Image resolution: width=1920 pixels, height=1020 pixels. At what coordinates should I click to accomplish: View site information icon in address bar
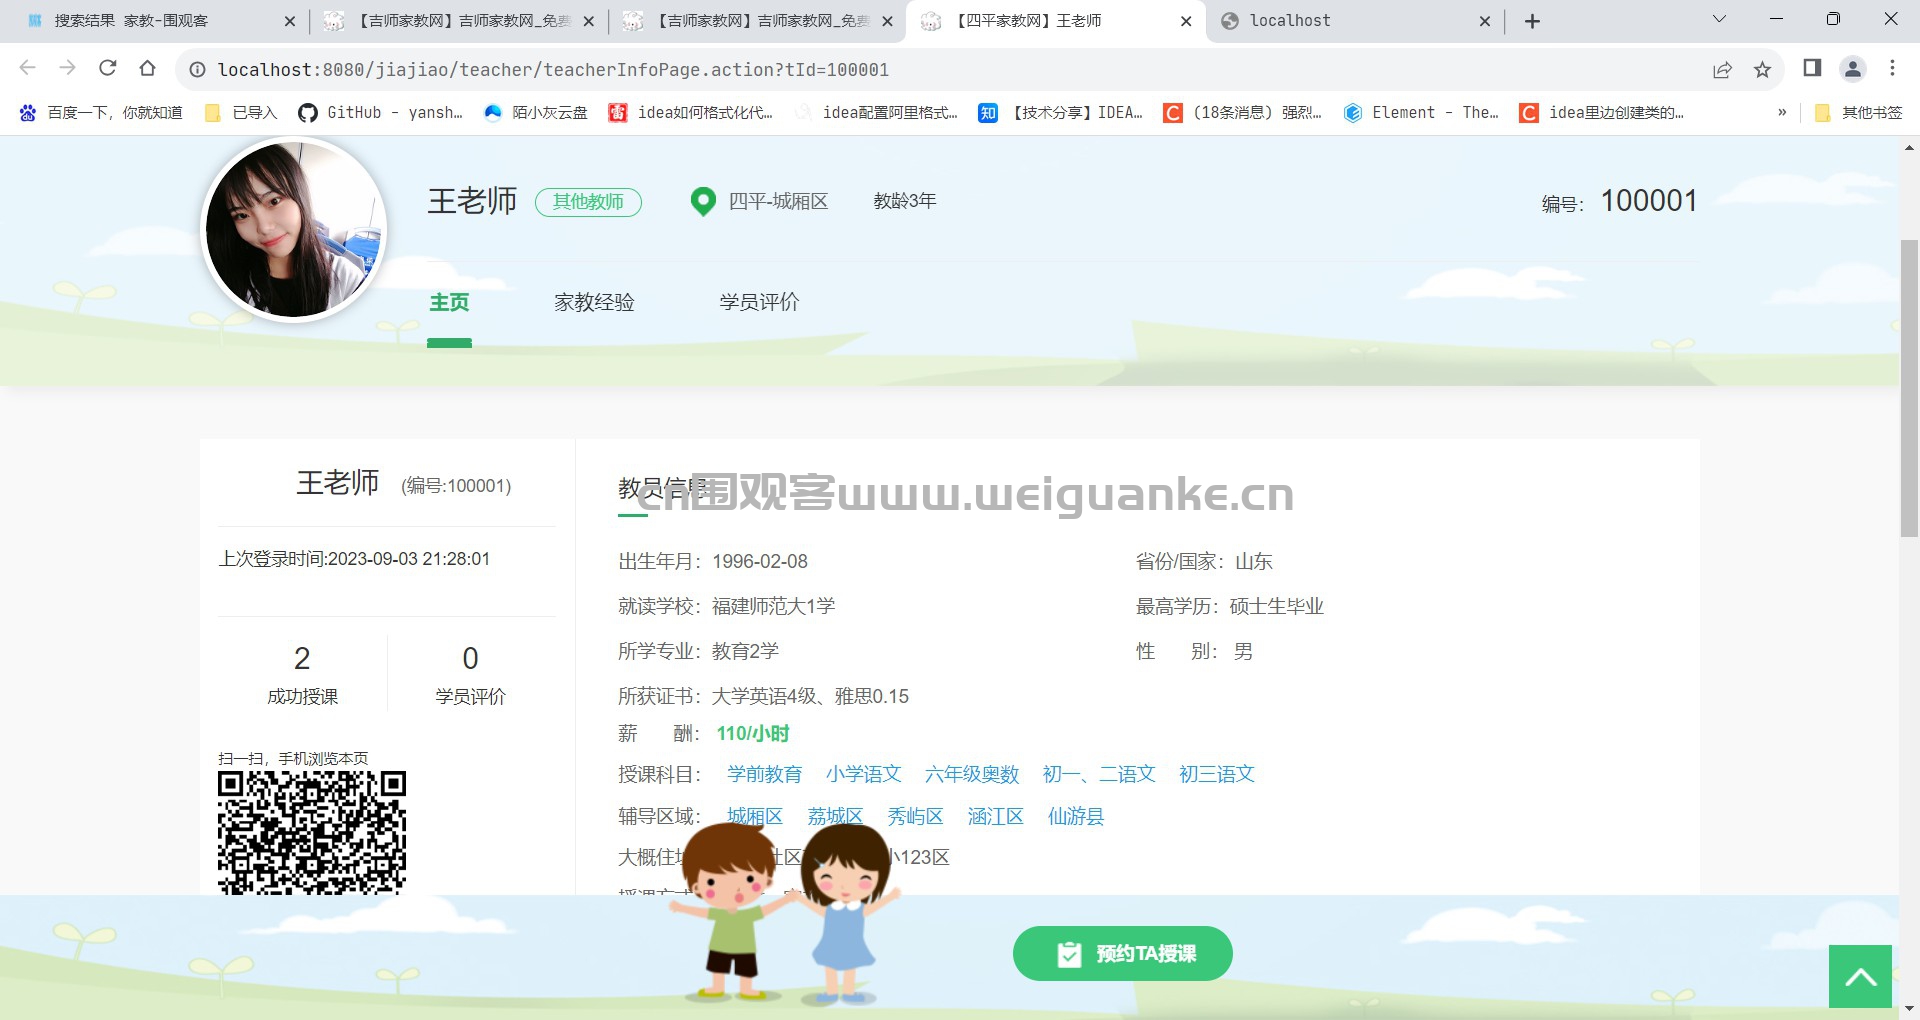point(198,69)
